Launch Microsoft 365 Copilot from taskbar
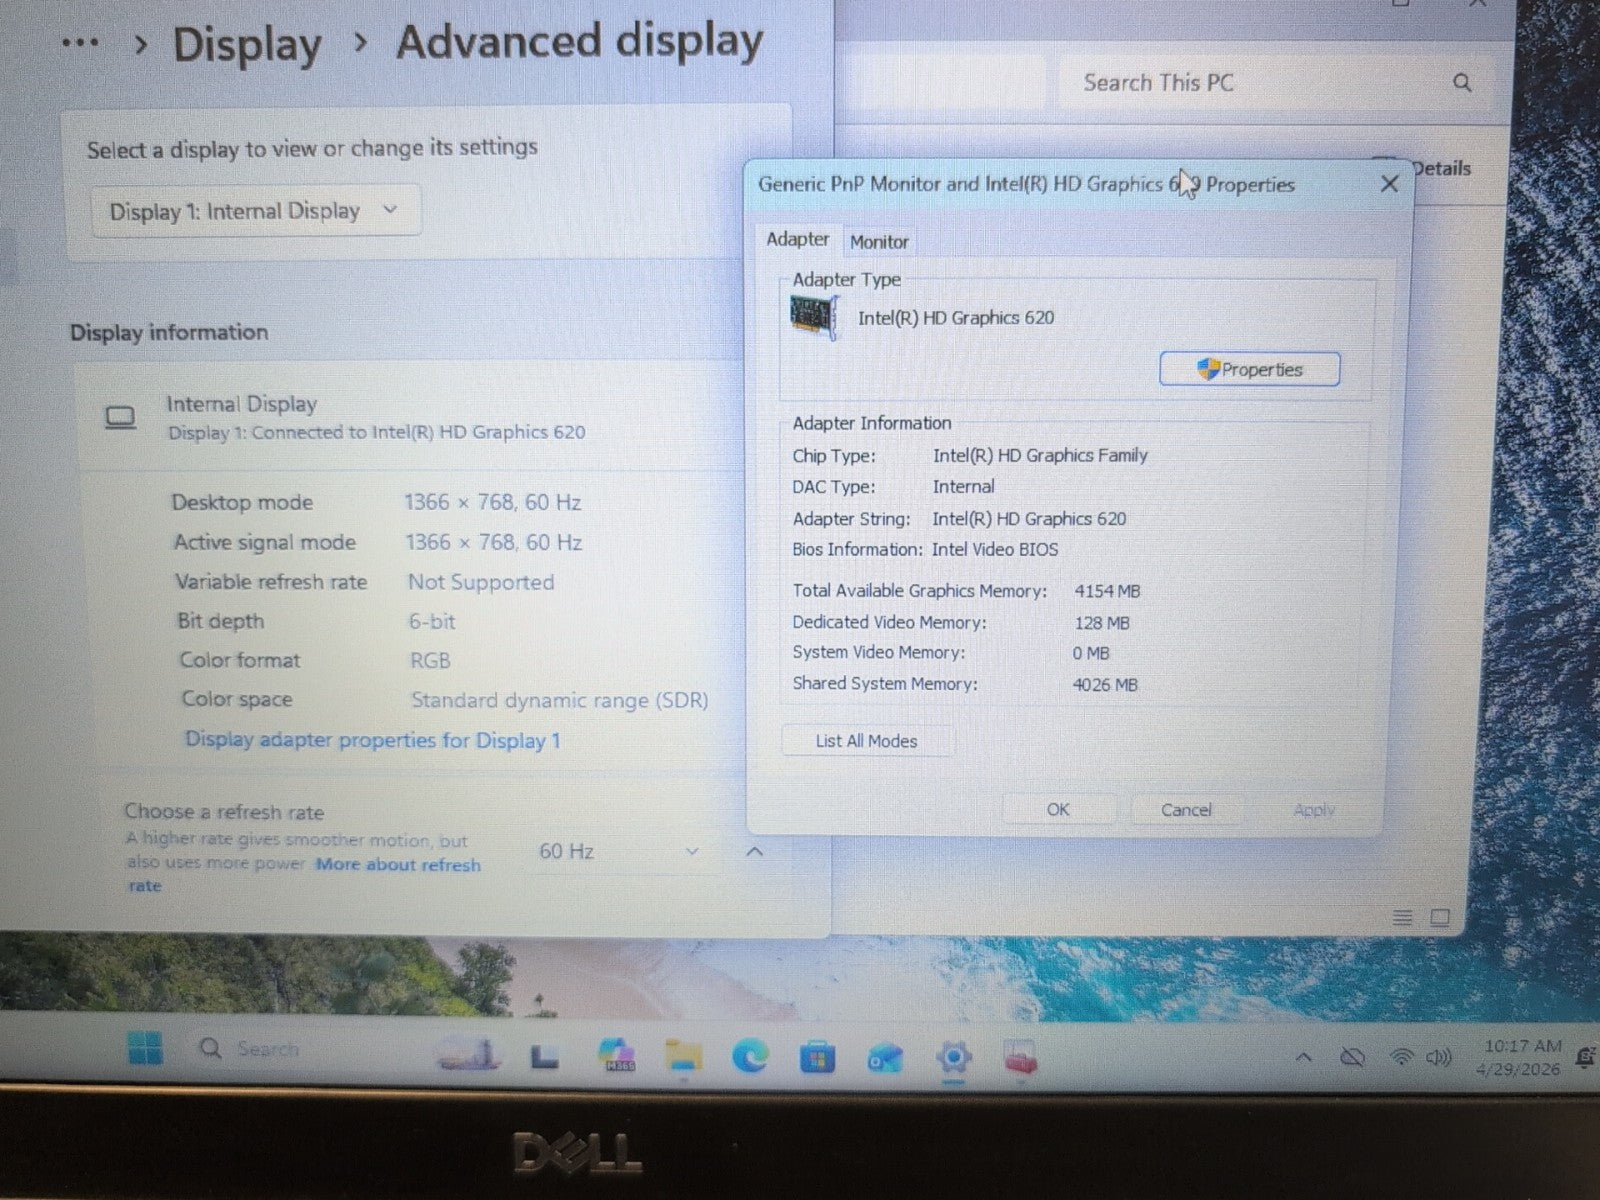The width and height of the screenshot is (1600, 1200). (x=617, y=1056)
